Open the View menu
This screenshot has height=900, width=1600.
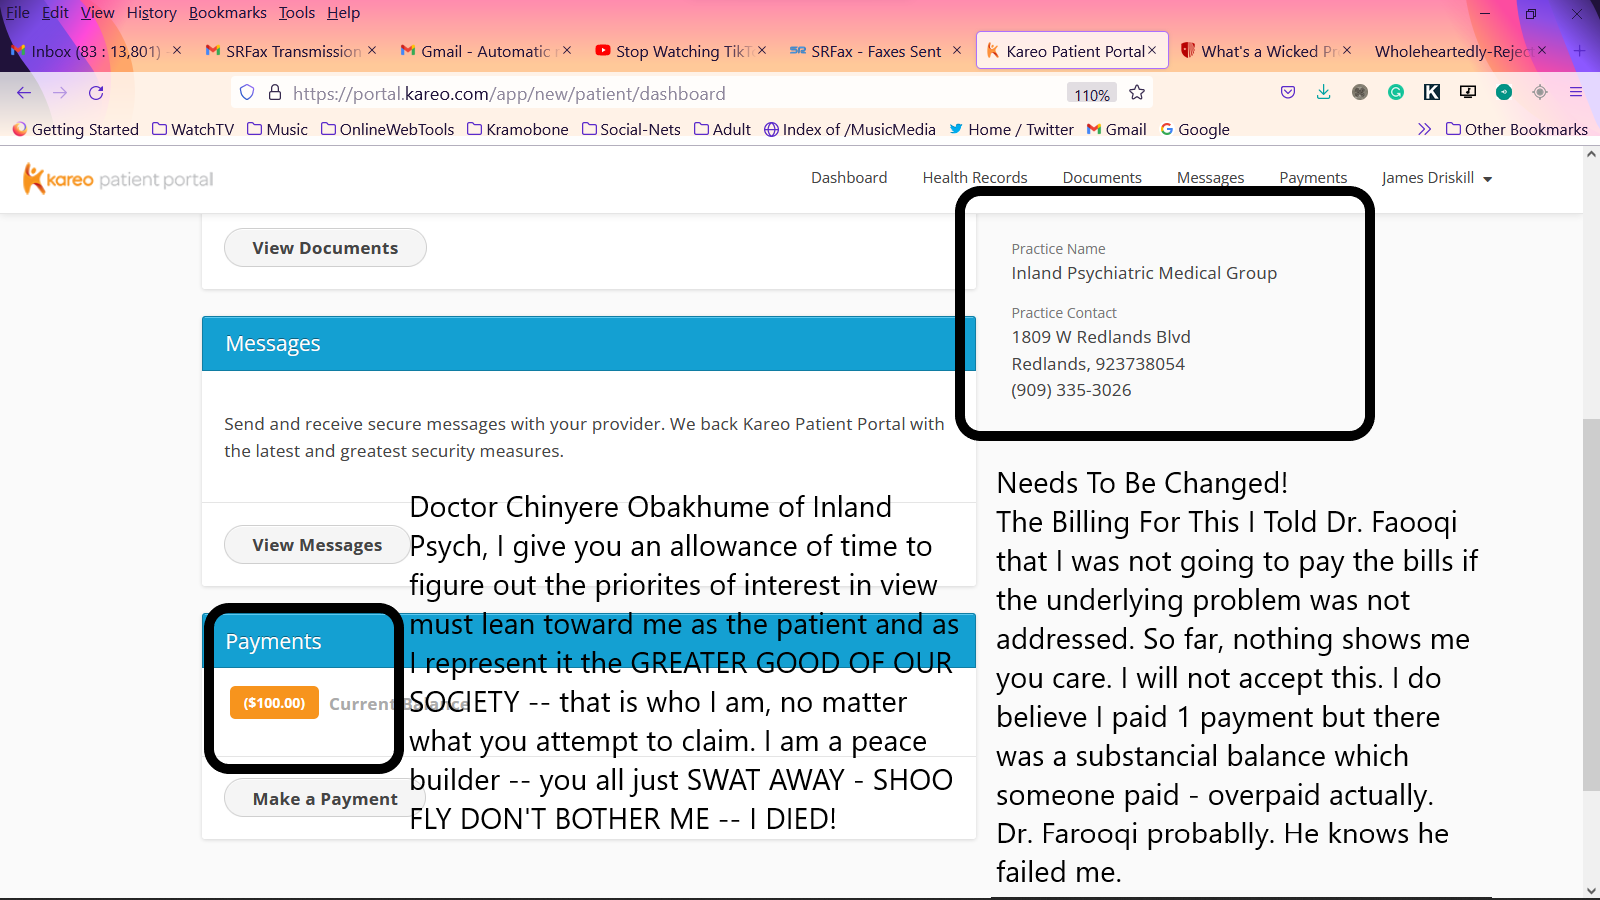click(97, 12)
